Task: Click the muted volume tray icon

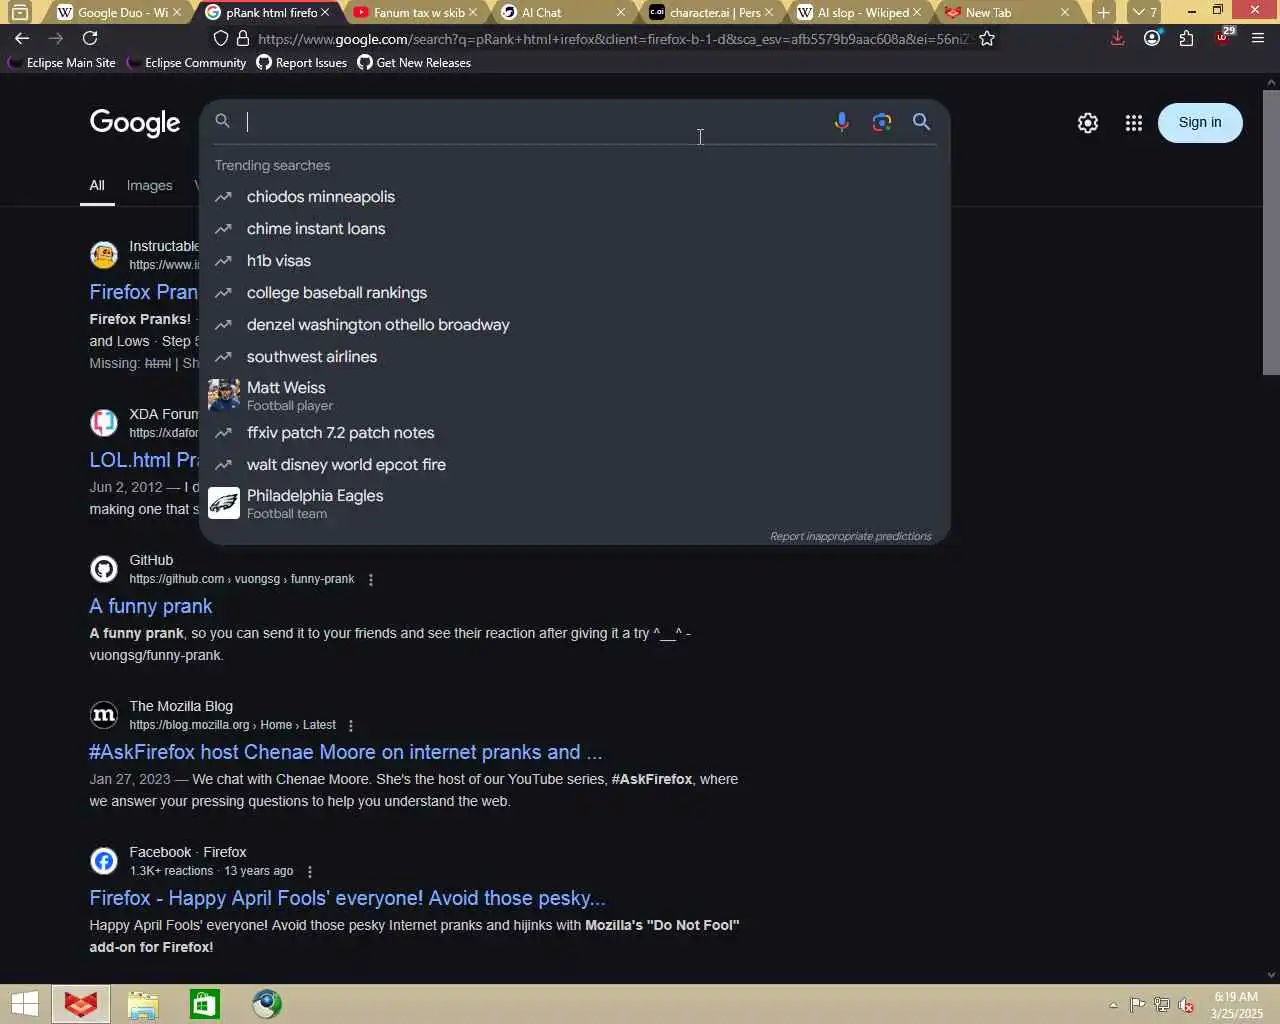Action: coord(1186,1005)
